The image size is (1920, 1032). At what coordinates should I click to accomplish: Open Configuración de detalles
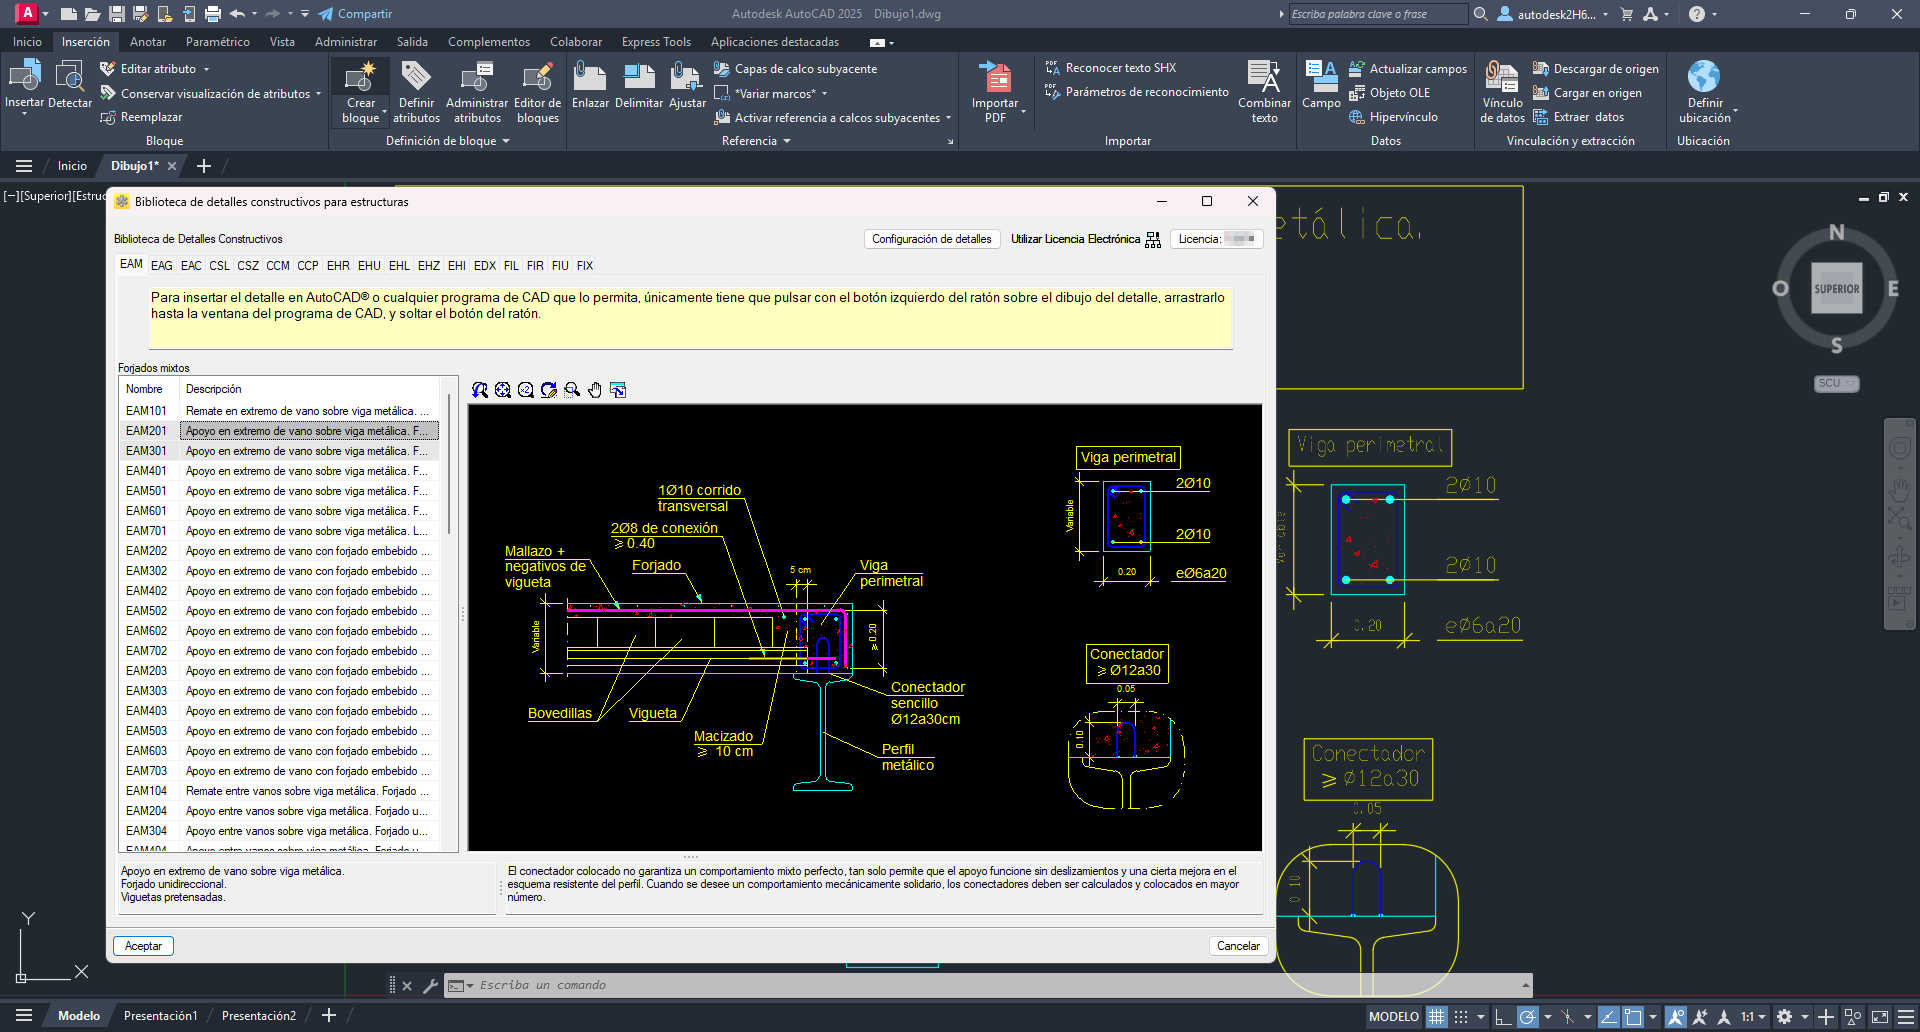point(931,239)
